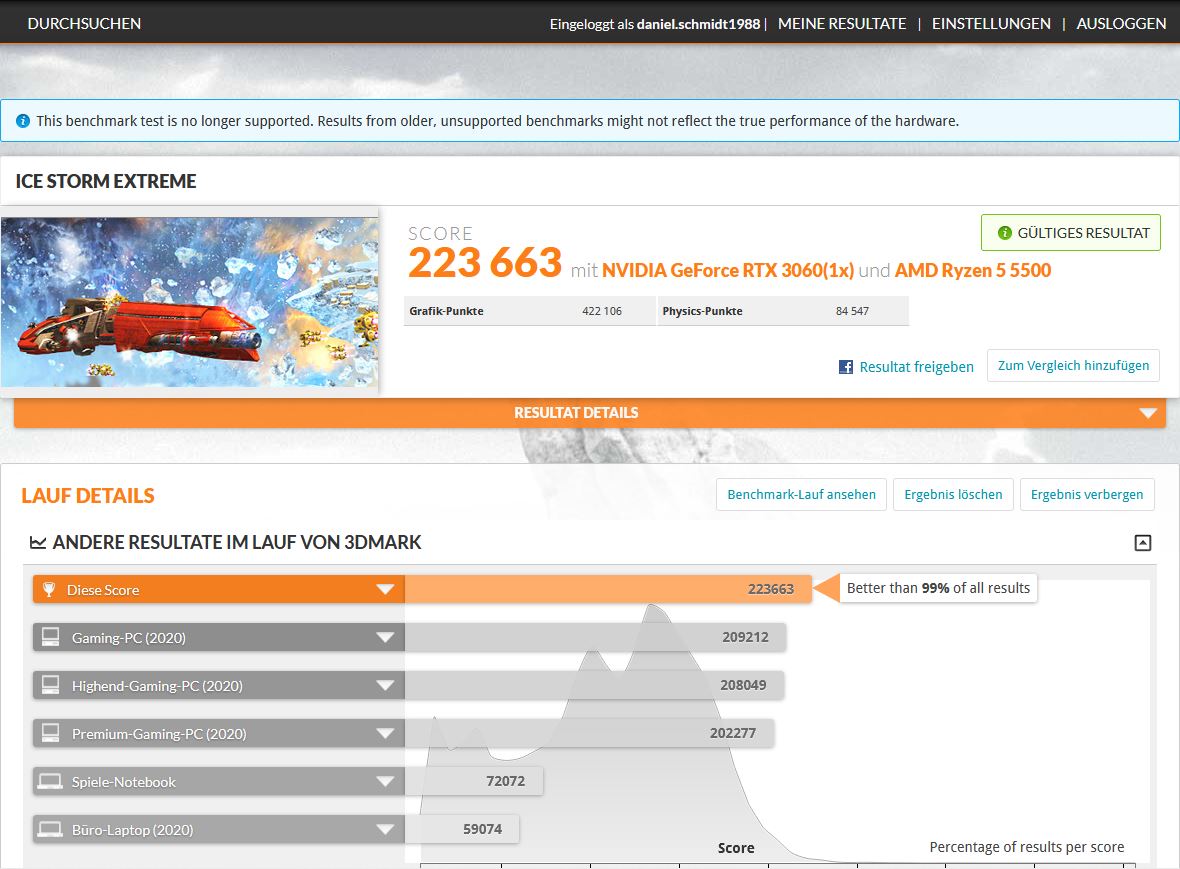Click the AMD Ryzen 5 5500 link
This screenshot has width=1180, height=869.
973,270
